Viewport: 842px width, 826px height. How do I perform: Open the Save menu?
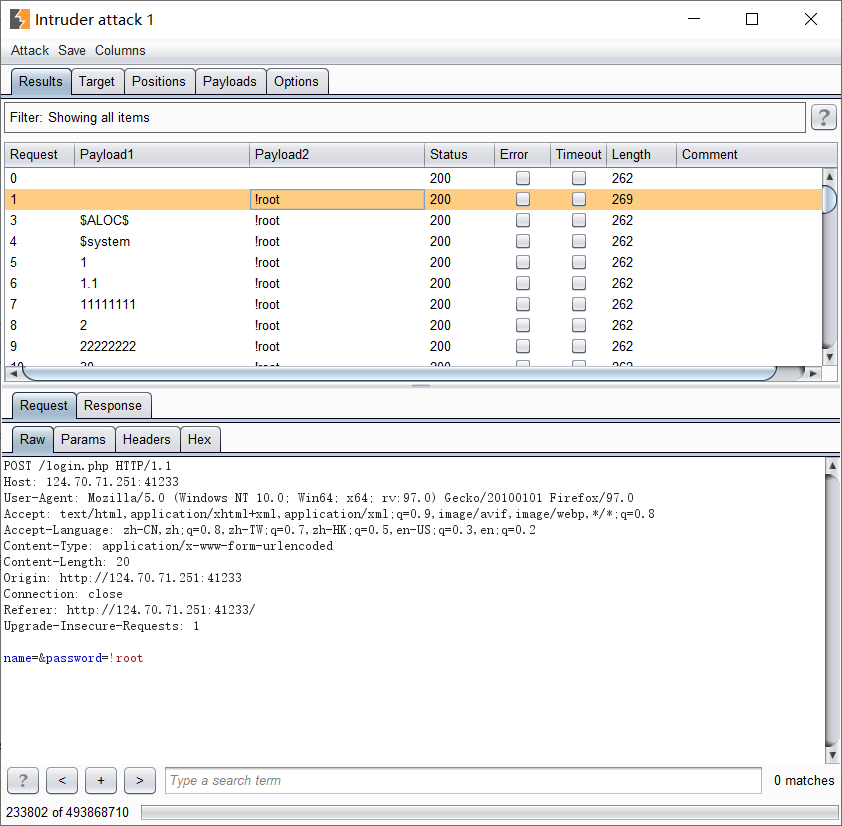(x=72, y=50)
